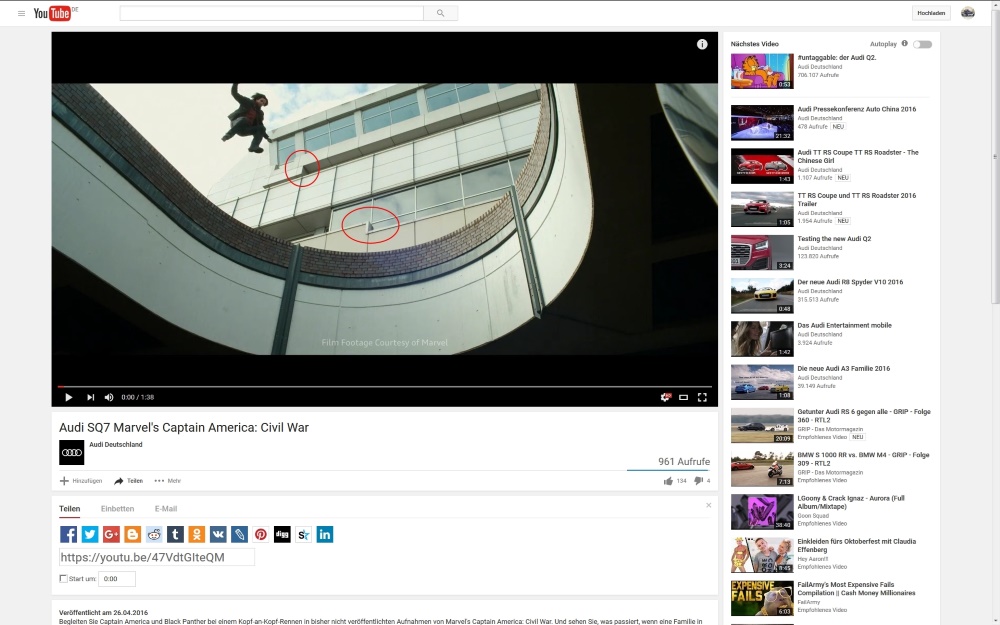Screen dimensions: 1000x625
Task: Select the youtu.be share URL field
Action: (x=157, y=557)
